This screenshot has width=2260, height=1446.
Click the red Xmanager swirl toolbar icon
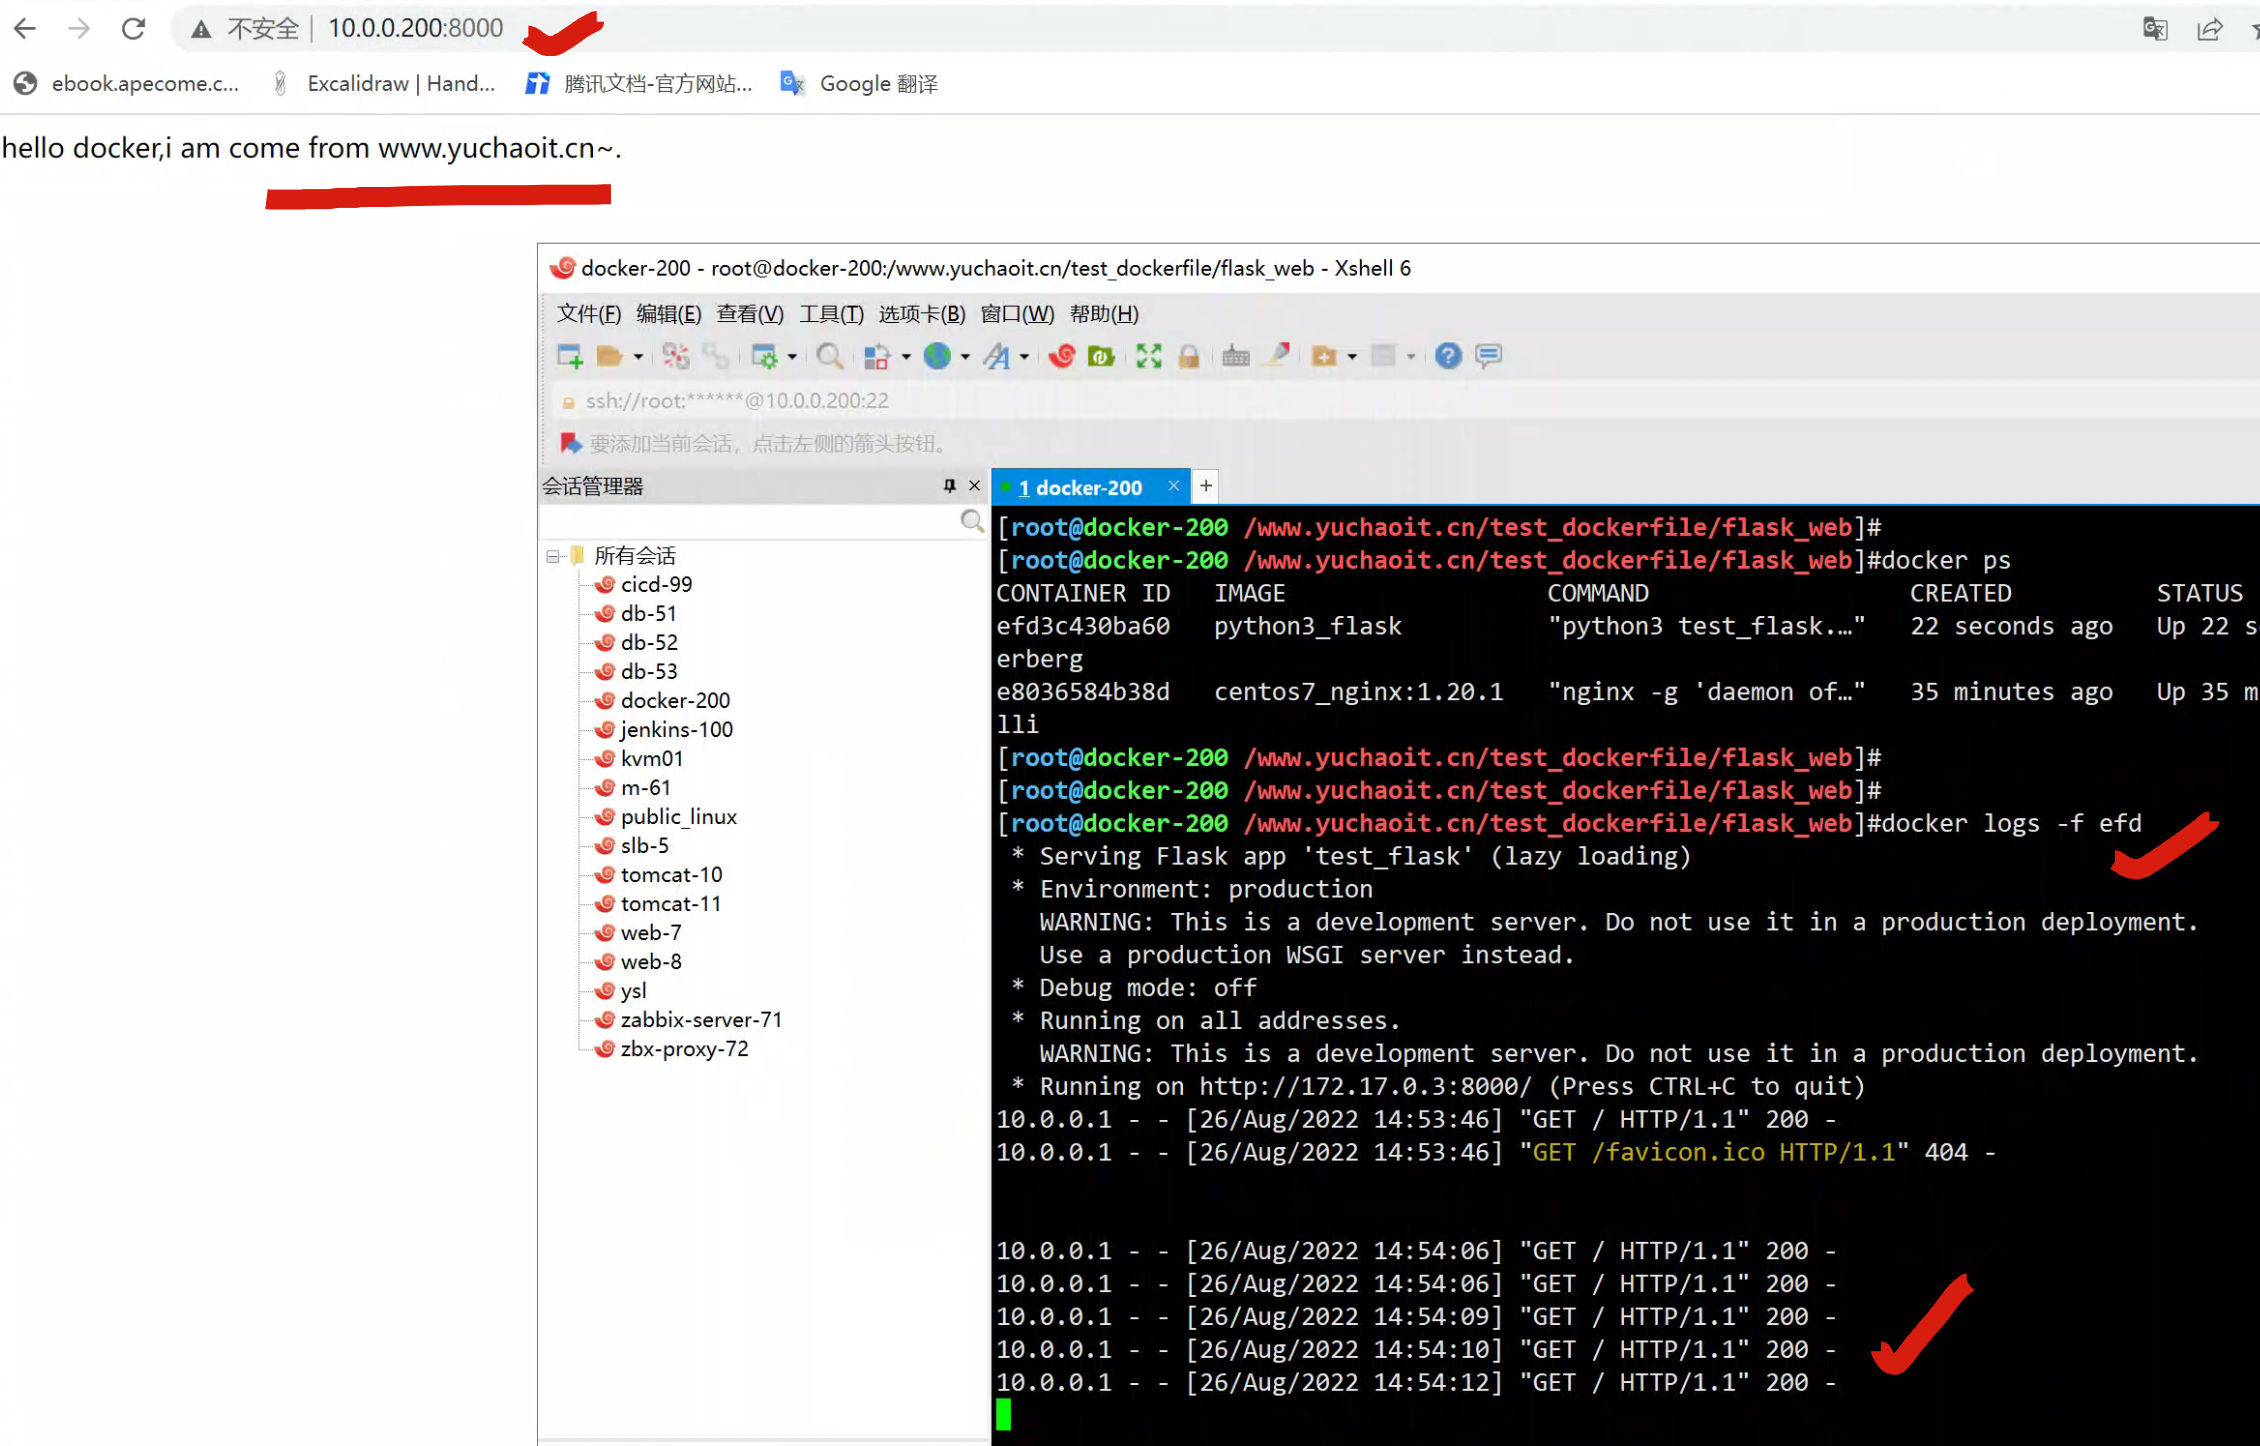1062,356
